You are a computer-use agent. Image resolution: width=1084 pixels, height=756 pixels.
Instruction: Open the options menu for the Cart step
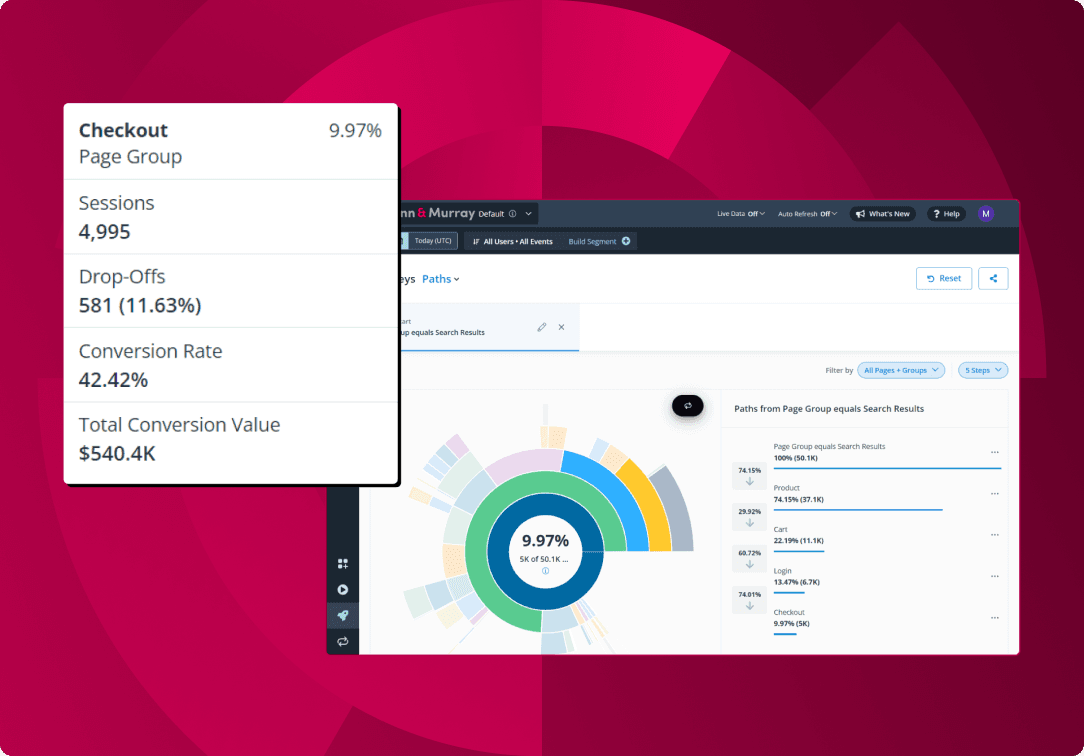tap(994, 535)
